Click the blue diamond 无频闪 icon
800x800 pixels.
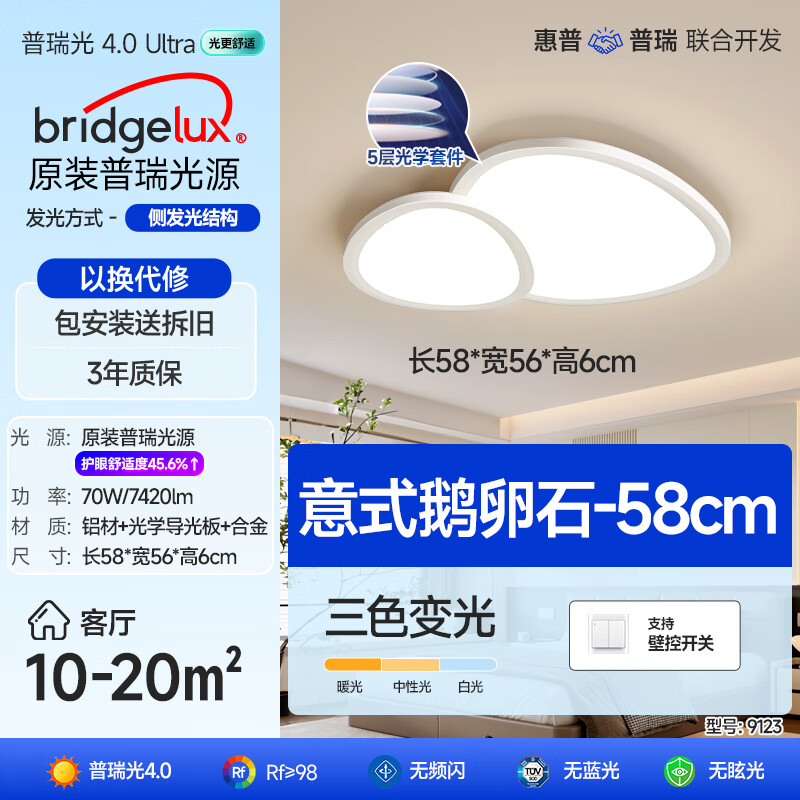(385, 771)
